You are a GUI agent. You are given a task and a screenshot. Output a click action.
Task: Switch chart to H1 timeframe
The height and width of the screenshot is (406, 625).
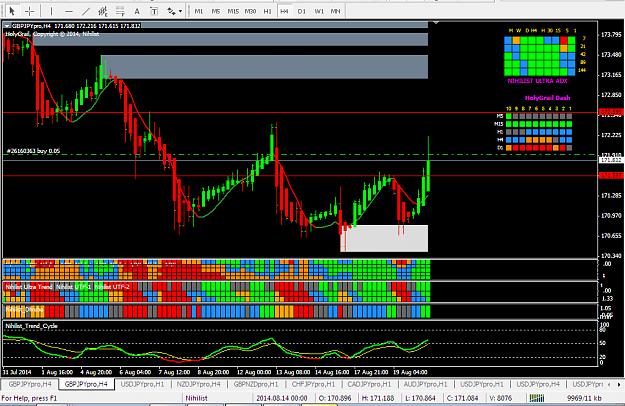click(x=267, y=11)
